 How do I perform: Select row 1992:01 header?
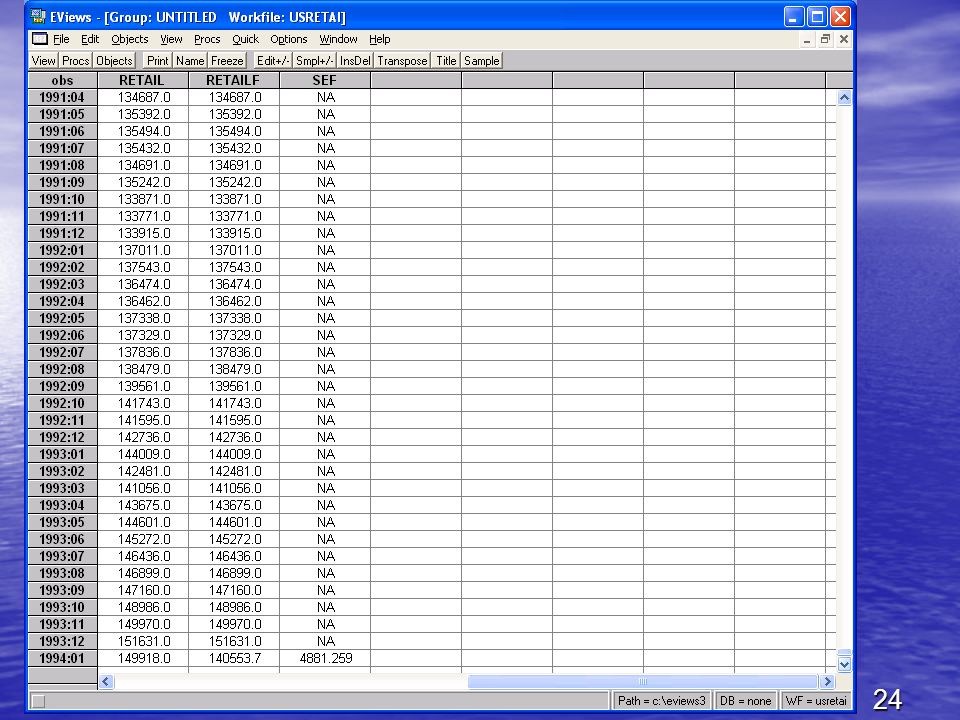[62, 250]
